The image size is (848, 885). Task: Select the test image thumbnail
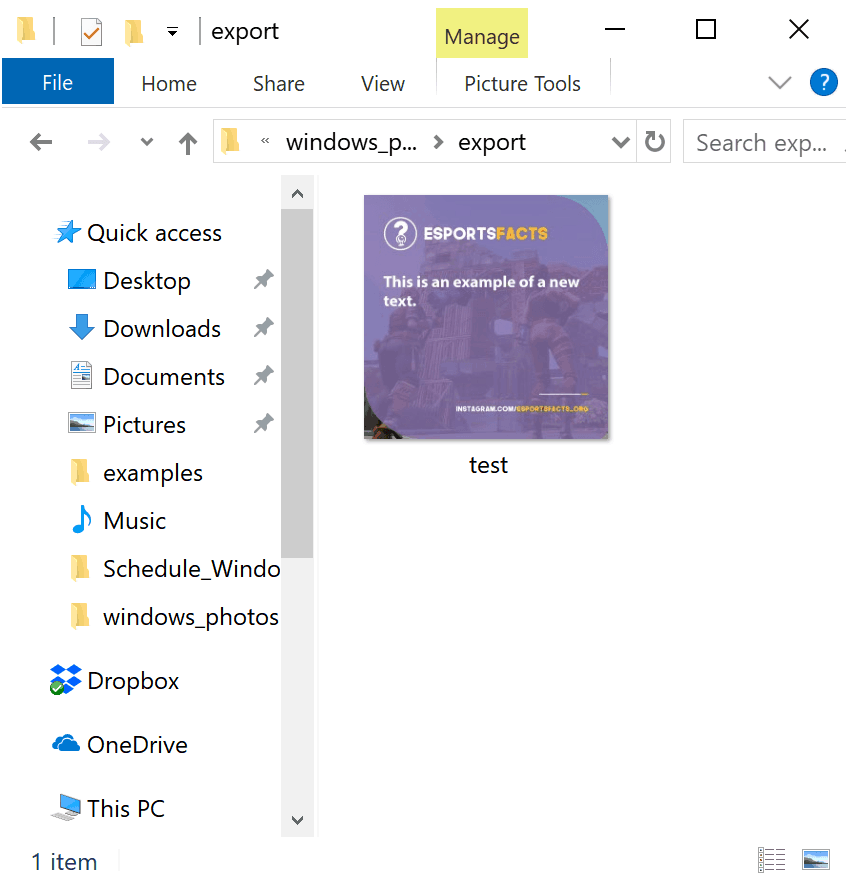click(x=486, y=317)
